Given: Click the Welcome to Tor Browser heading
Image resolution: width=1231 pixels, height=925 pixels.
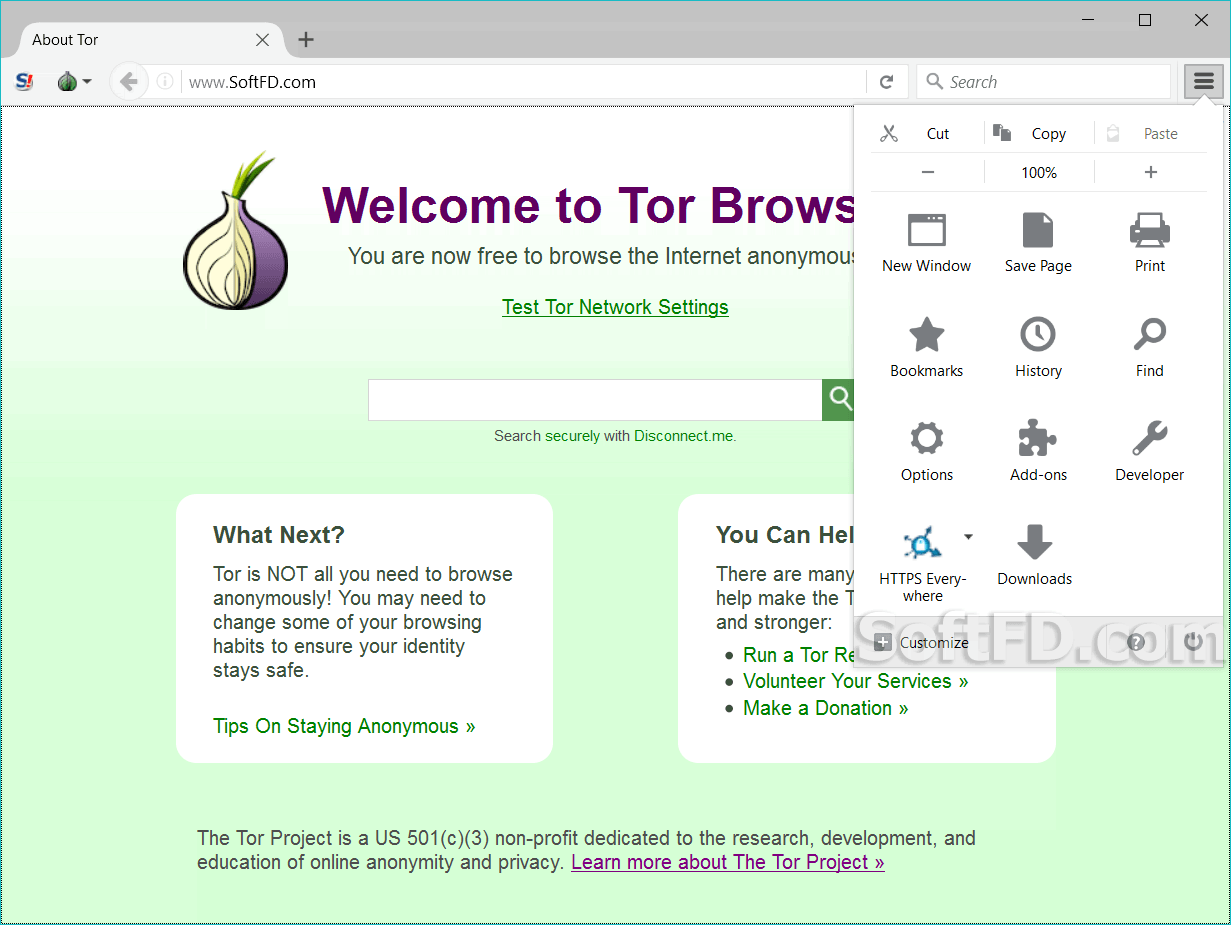Looking at the screenshot, I should 588,205.
